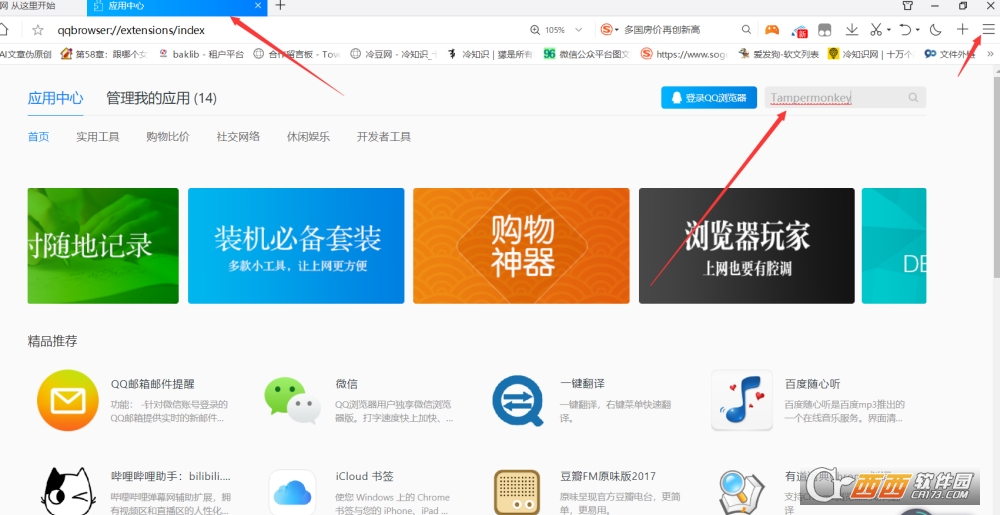Open the 微信 title link
1000x515 pixels.
(x=346, y=384)
